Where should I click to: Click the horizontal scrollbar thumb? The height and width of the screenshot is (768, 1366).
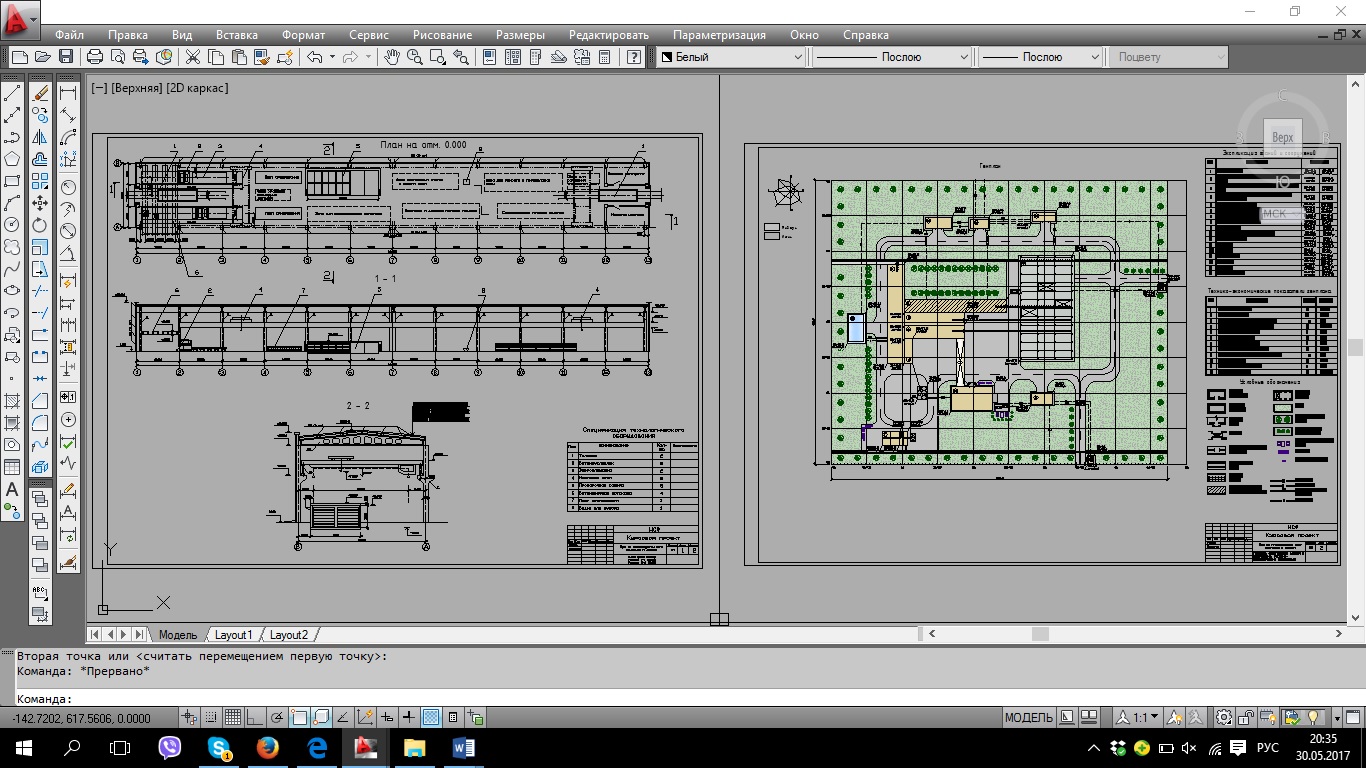(1040, 634)
